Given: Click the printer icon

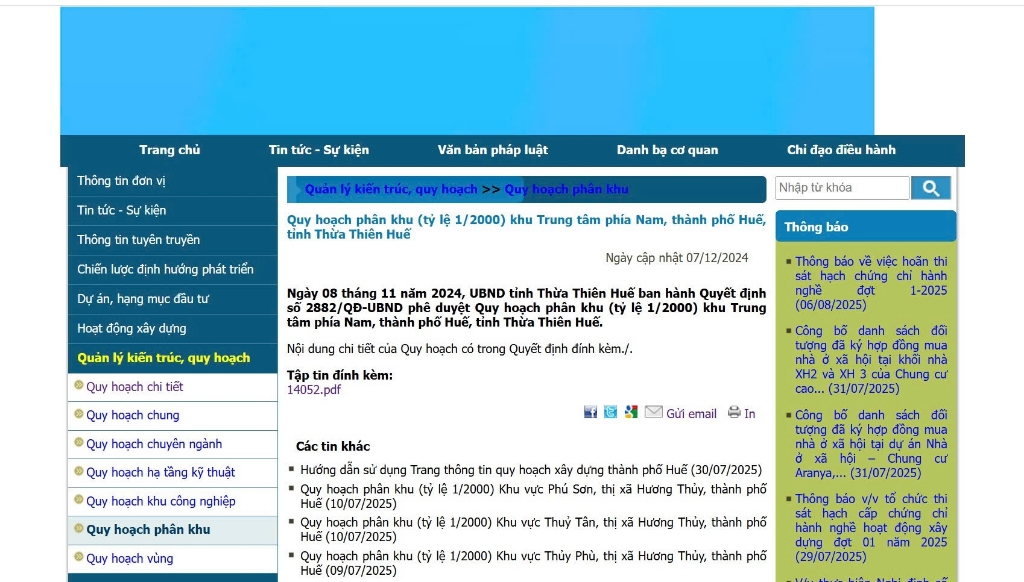Looking at the screenshot, I should (x=735, y=412).
